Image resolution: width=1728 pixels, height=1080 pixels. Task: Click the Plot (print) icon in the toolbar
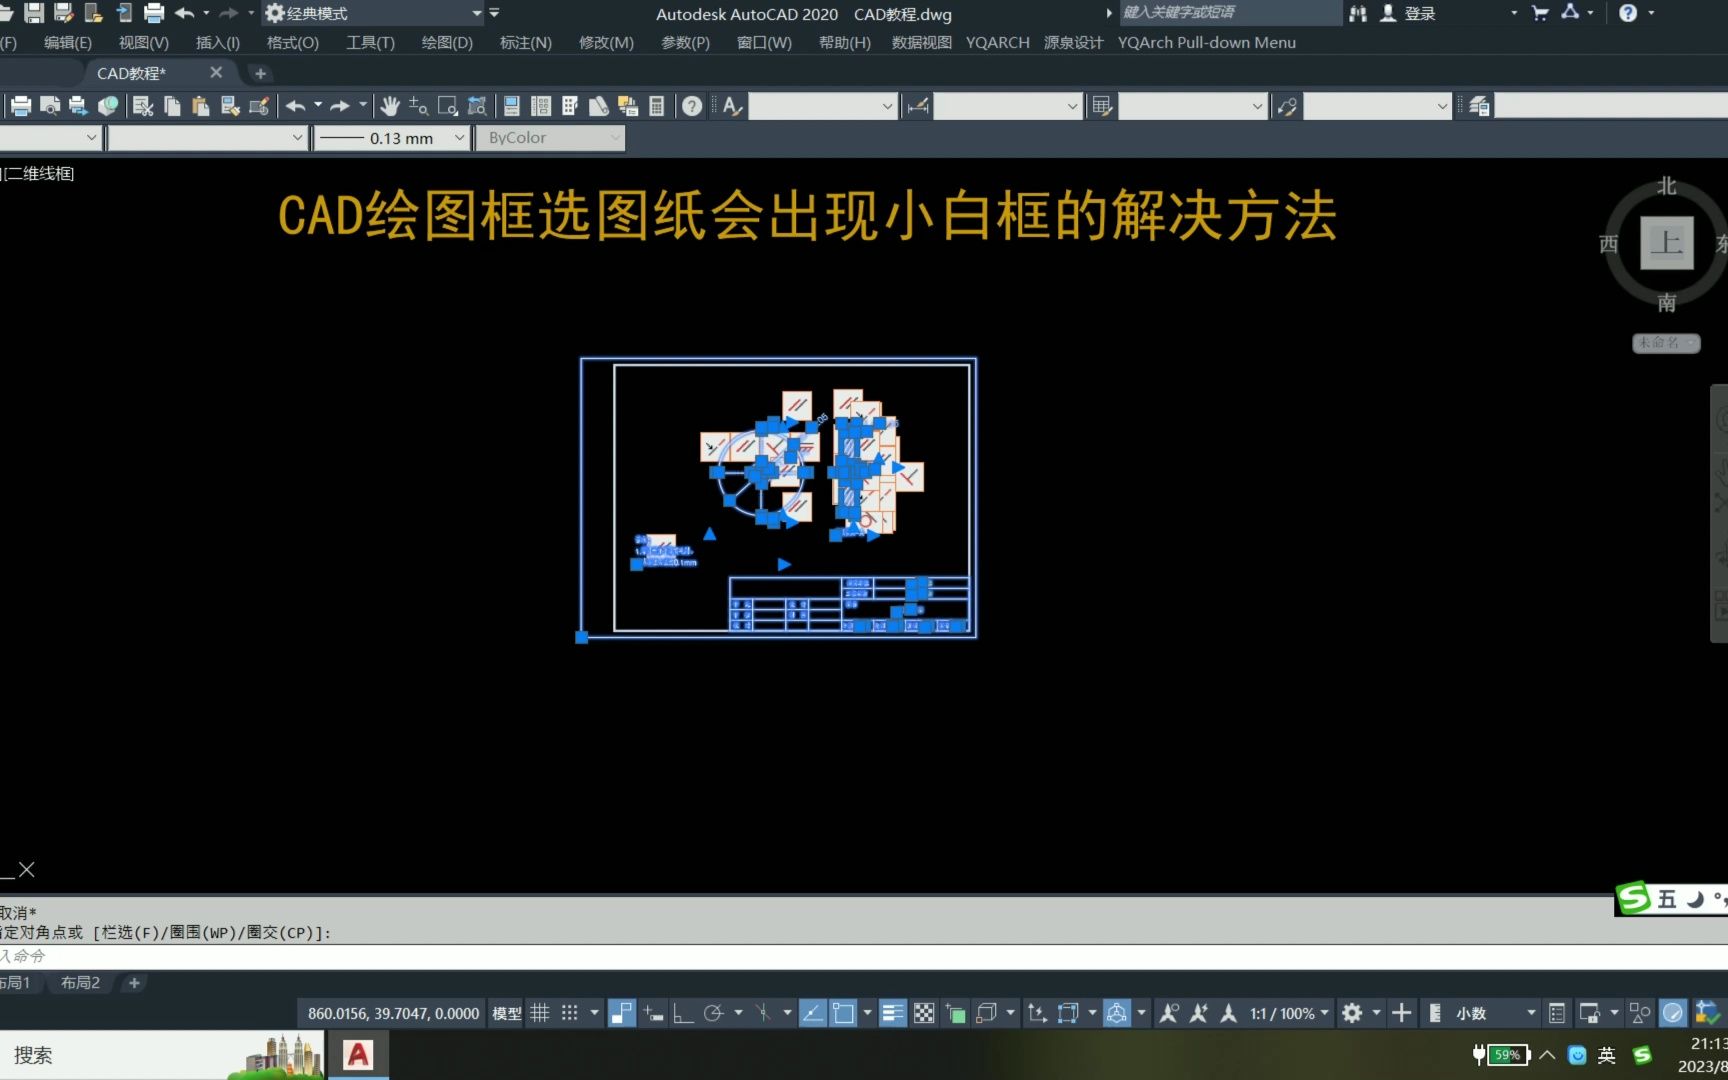21,106
